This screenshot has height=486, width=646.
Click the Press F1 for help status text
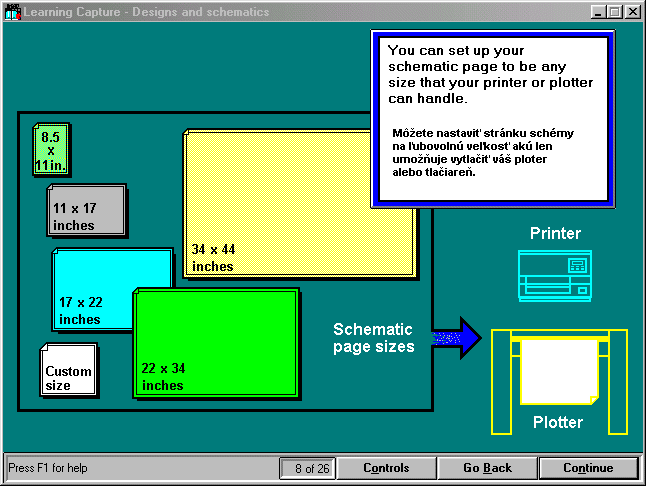[48, 468]
